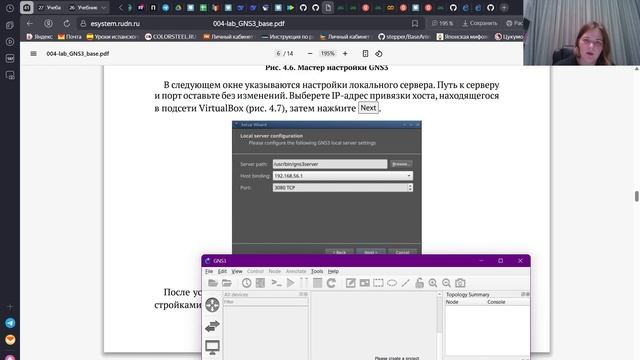Click the PDF zoom out minus button
Viewport: 640px width, 360px height.
(310, 53)
